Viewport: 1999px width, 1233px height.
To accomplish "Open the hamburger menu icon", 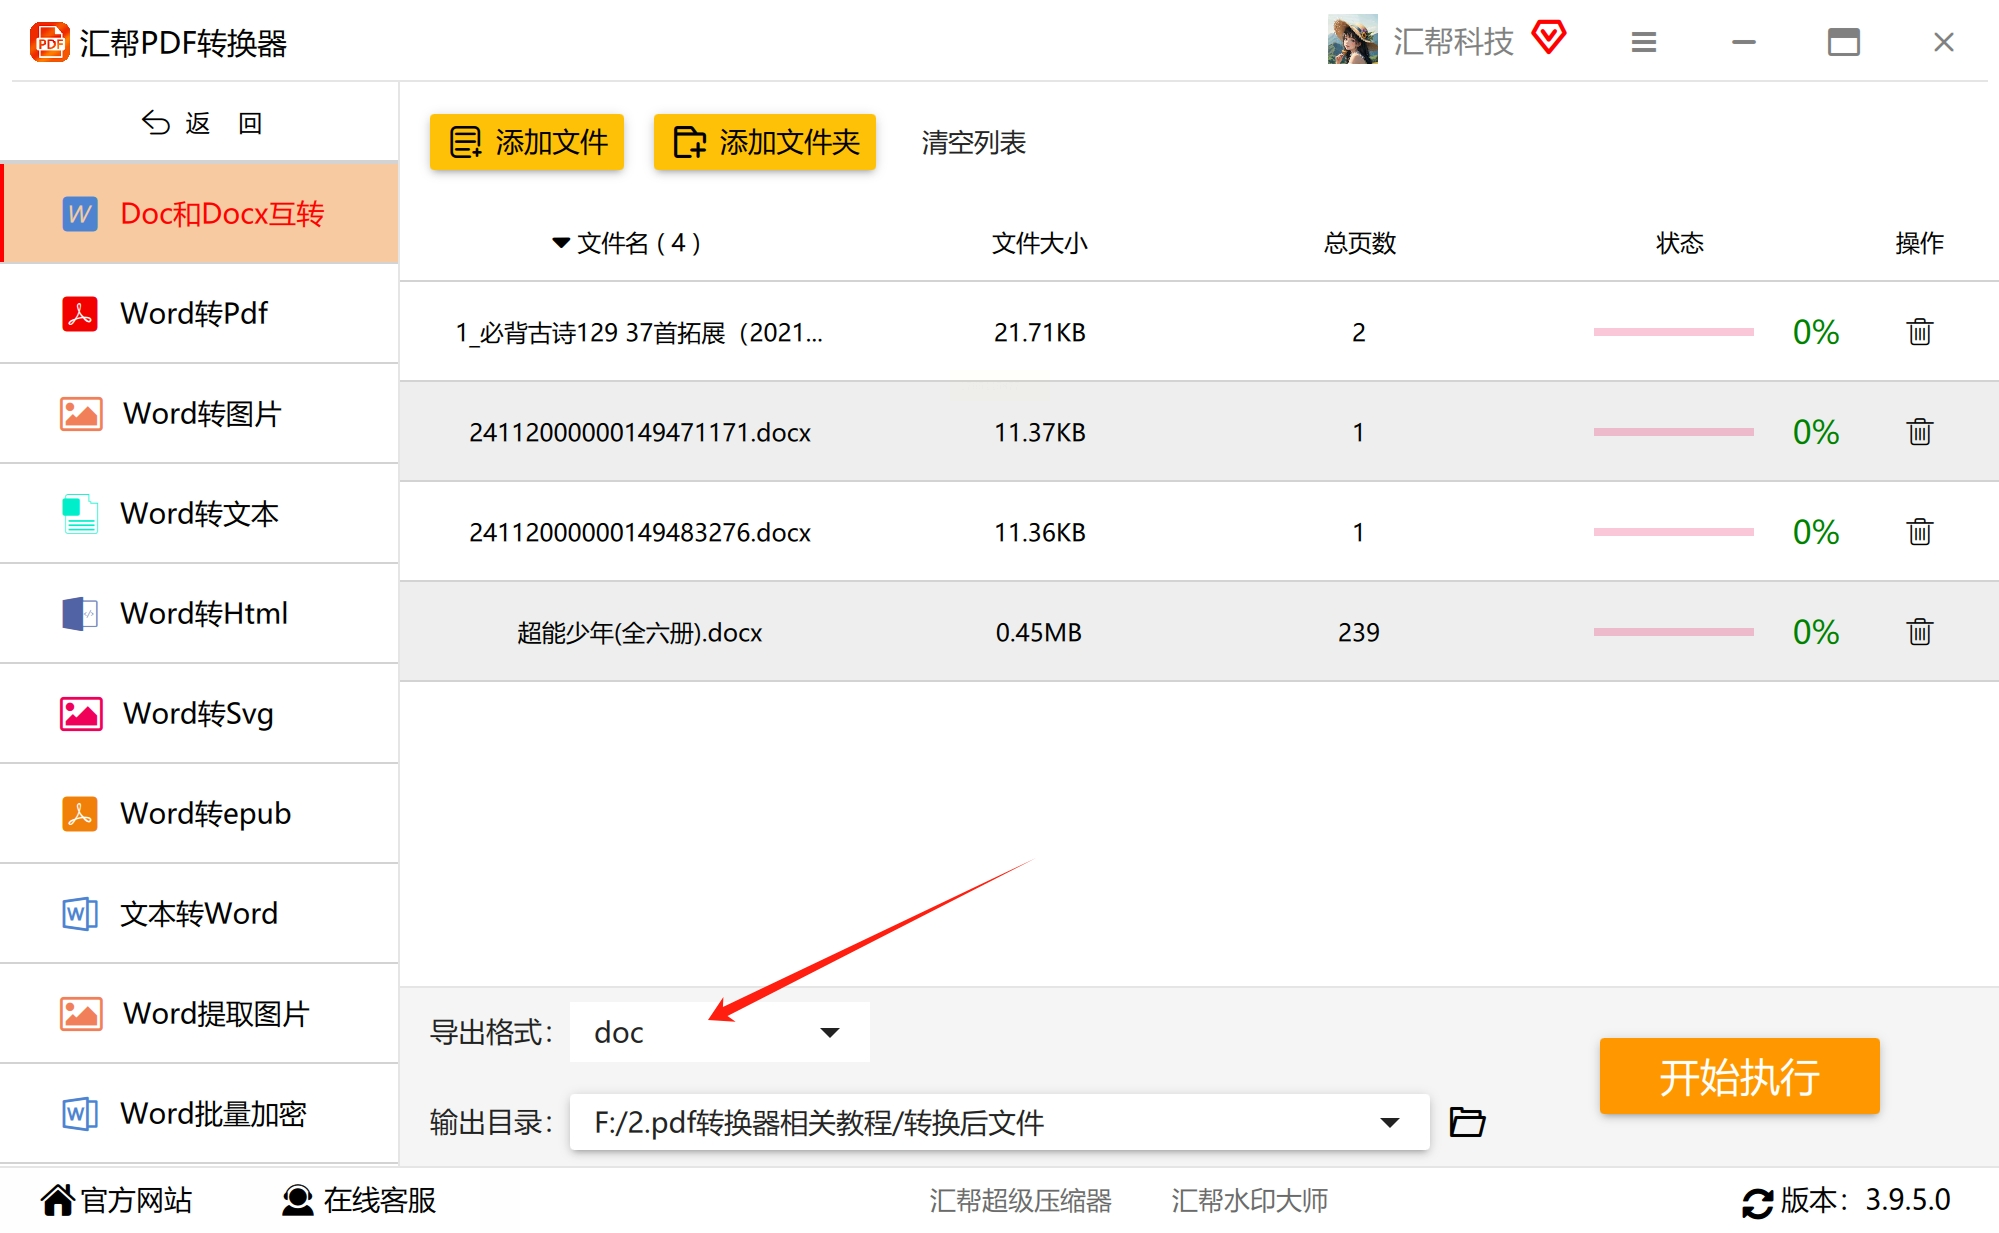I will pyautogui.click(x=1644, y=43).
